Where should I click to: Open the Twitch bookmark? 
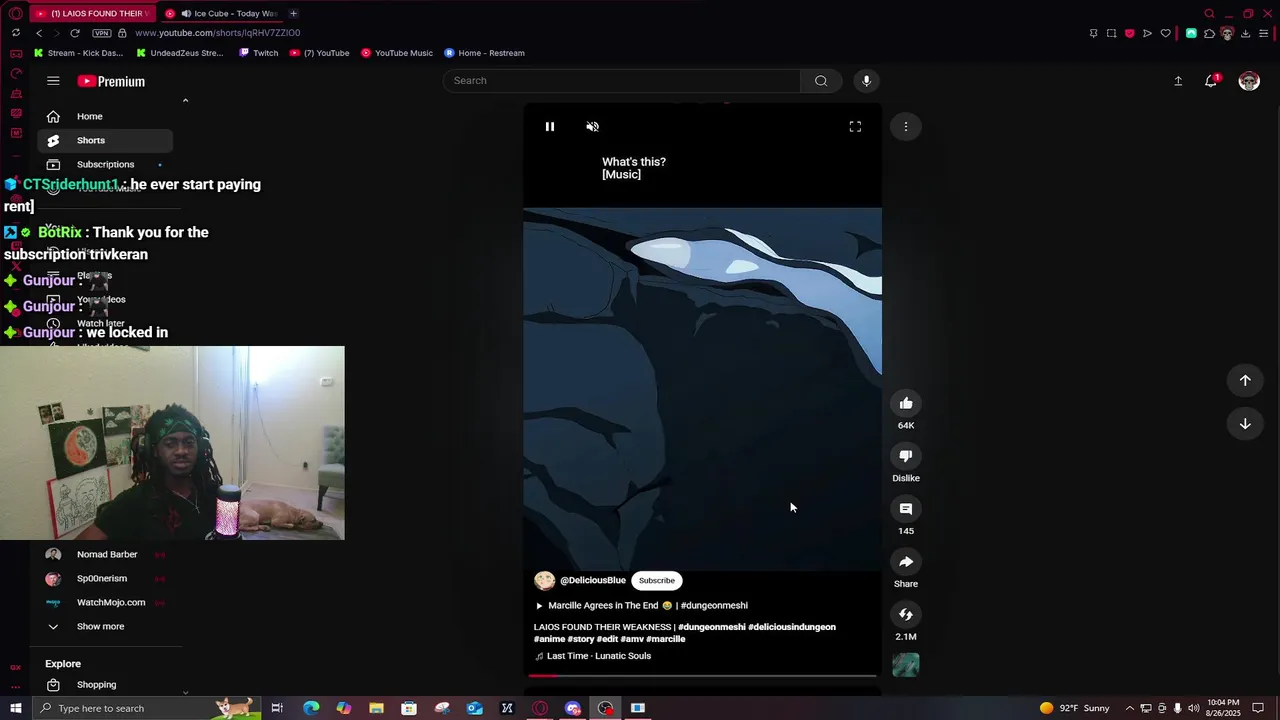(x=259, y=53)
